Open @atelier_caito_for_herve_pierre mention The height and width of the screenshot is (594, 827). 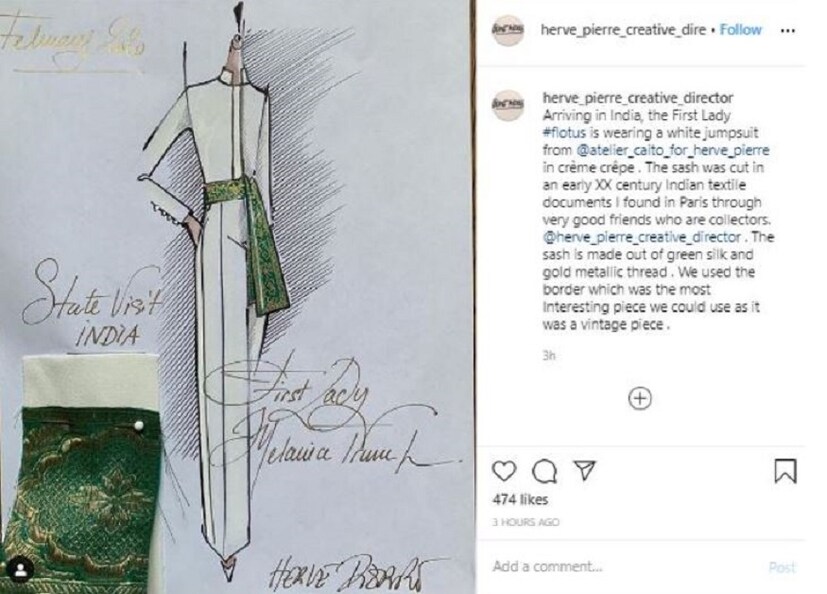[x=672, y=150]
